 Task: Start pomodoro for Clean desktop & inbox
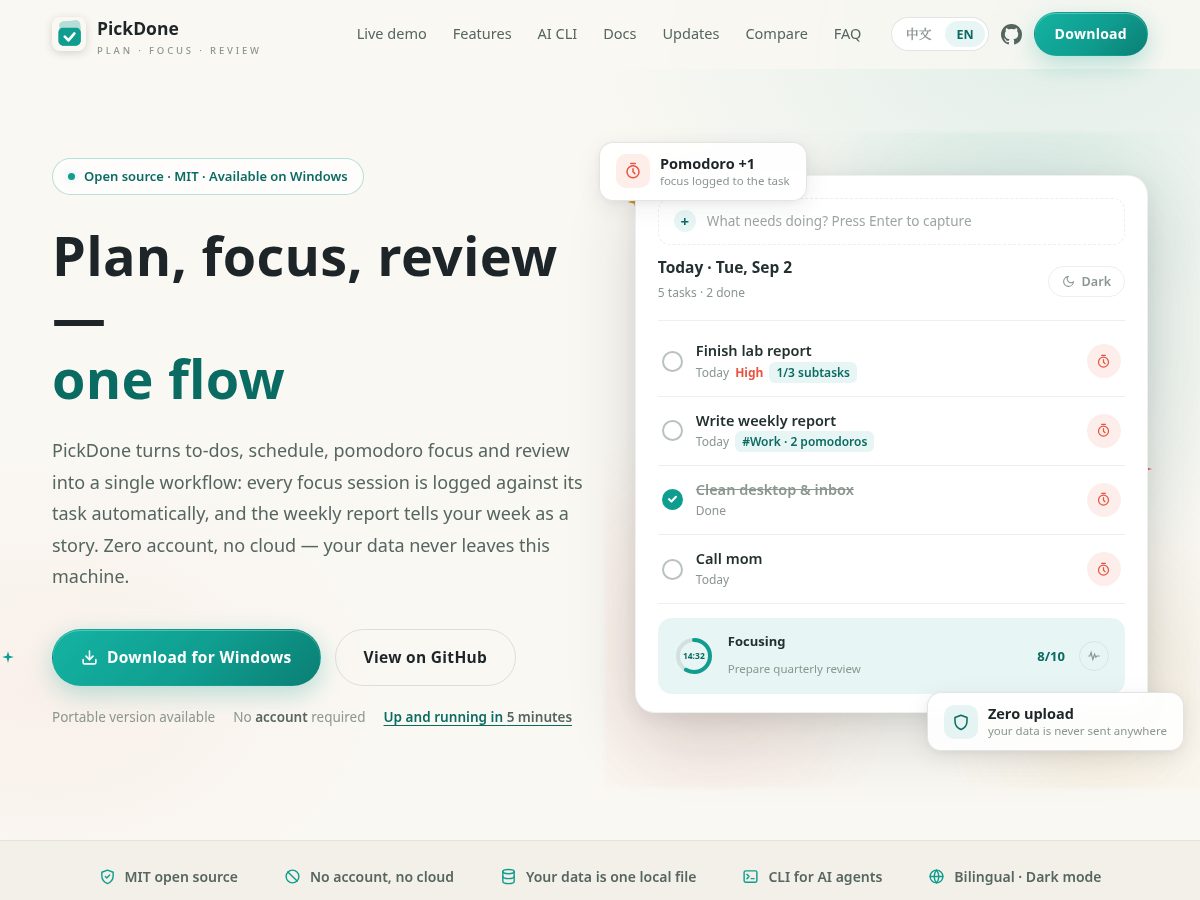1104,499
